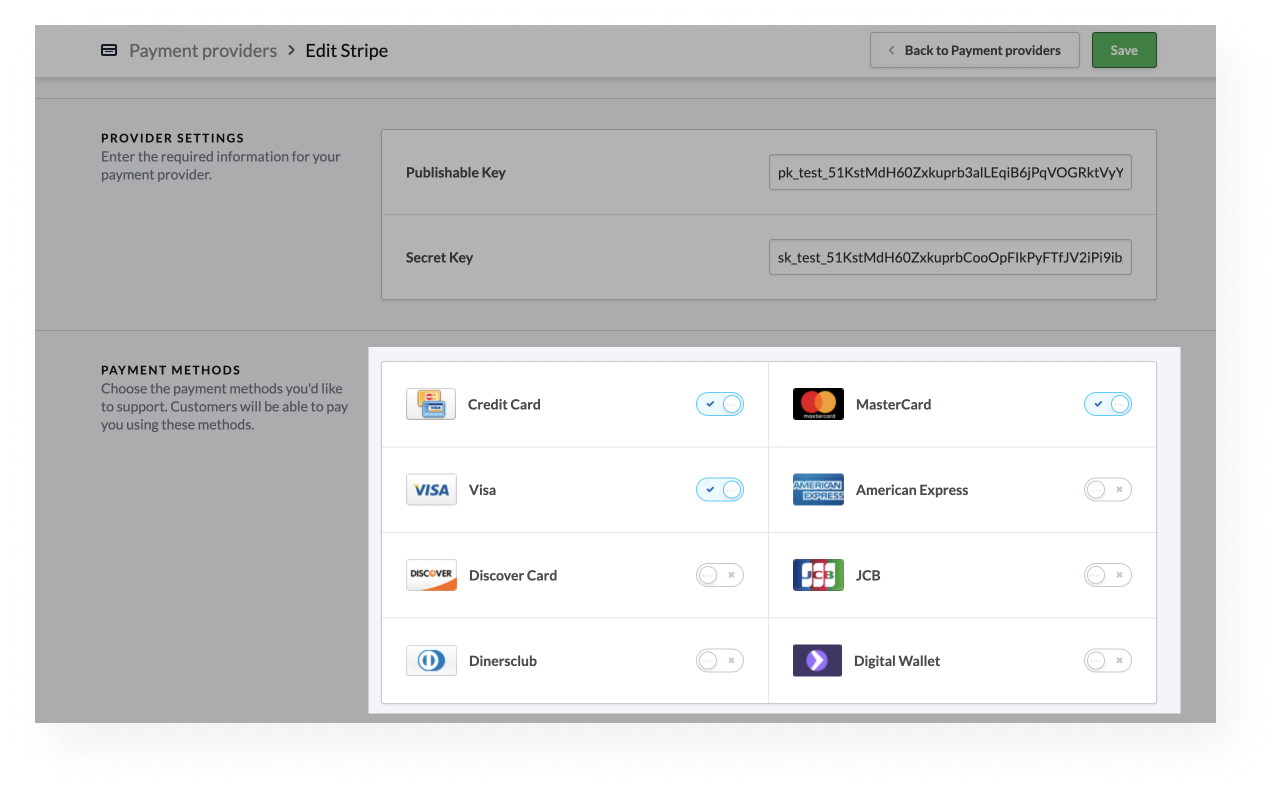Focus the Publishable Key input field
The image size is (1281, 798).
[950, 172]
